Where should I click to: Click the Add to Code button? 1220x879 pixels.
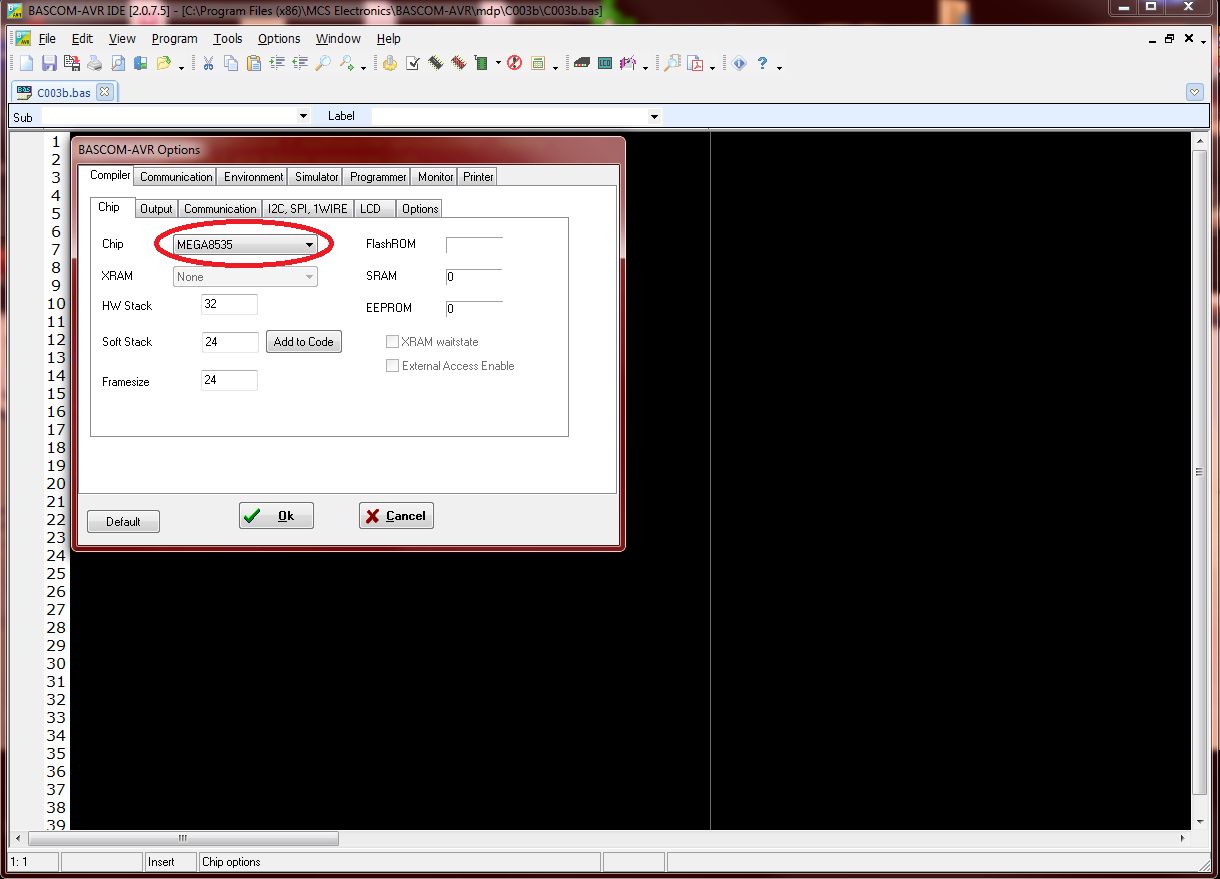[x=304, y=342]
